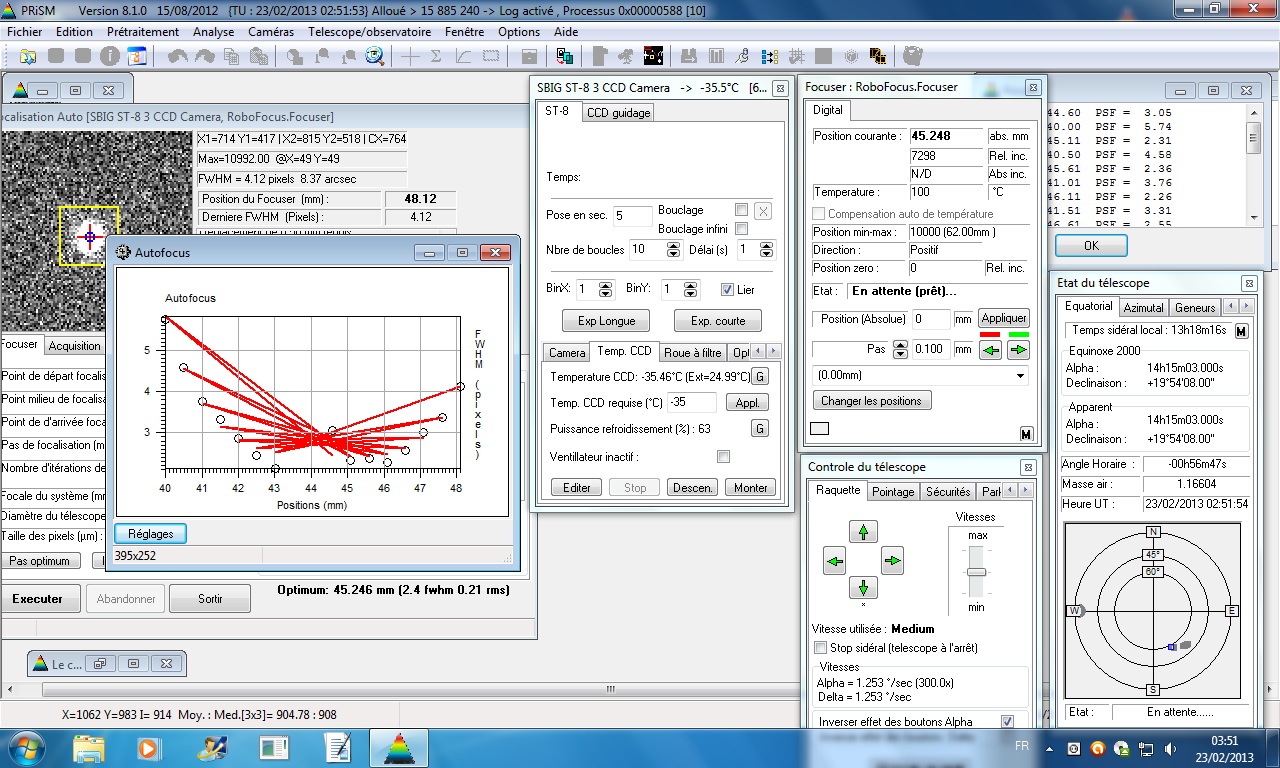This screenshot has height=768, width=1280.
Task: Click the magnifier zoom toolbar icon
Action: click(x=375, y=56)
